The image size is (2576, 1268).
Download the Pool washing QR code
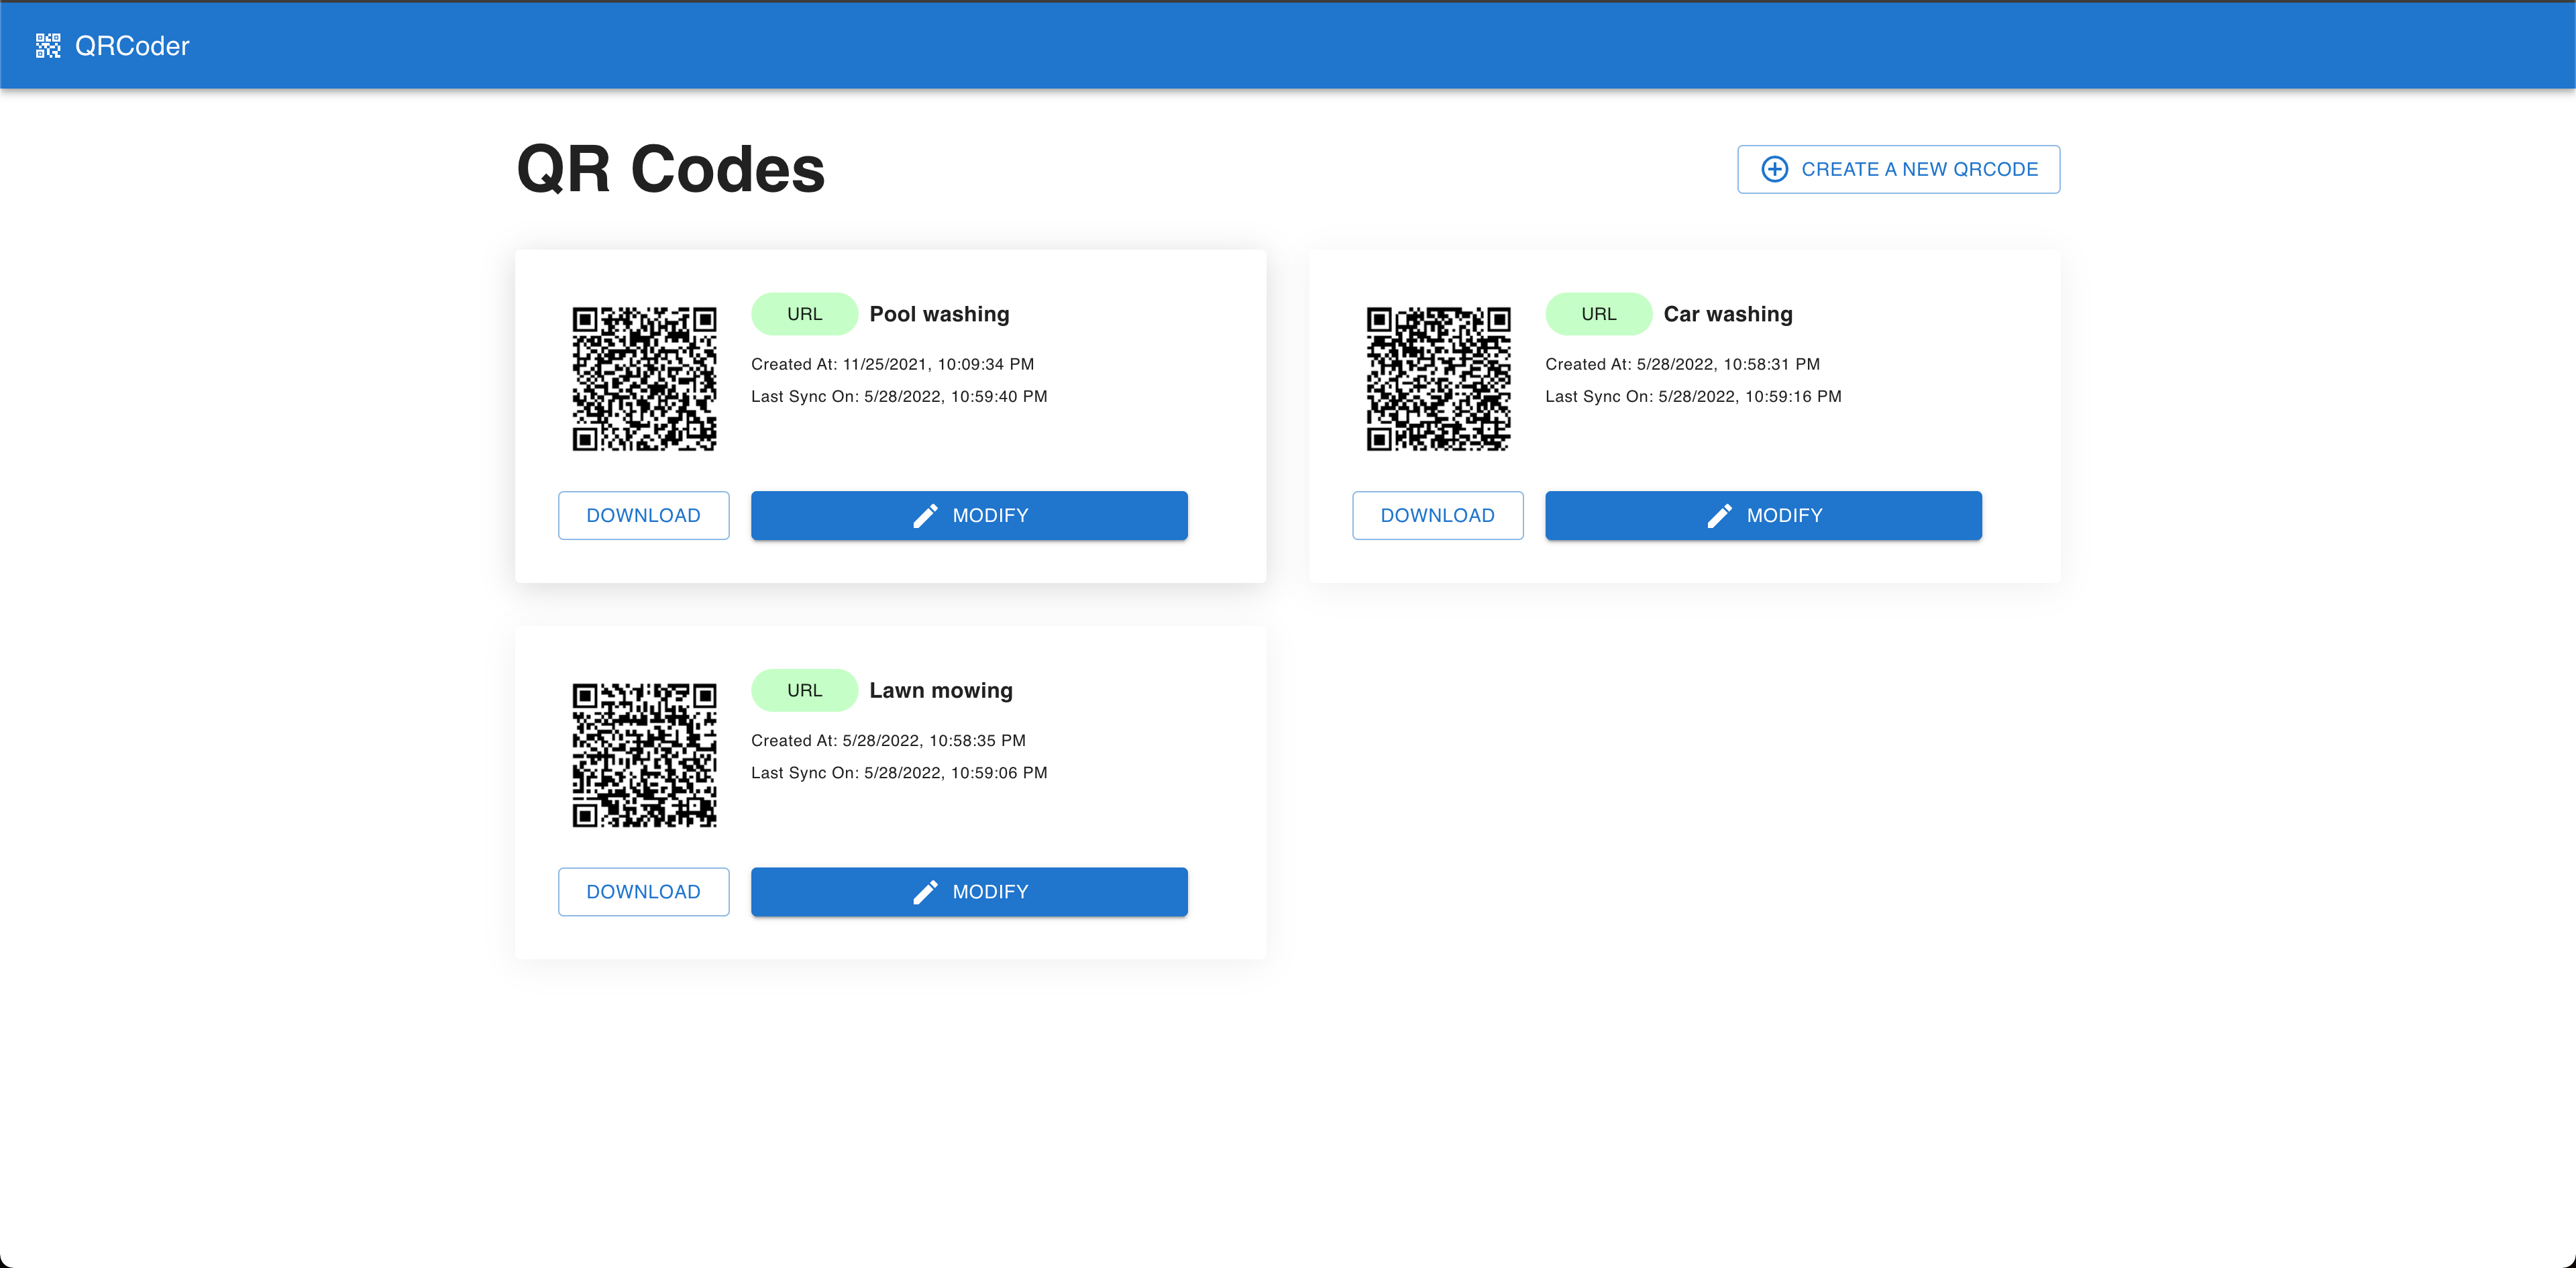pos(643,515)
